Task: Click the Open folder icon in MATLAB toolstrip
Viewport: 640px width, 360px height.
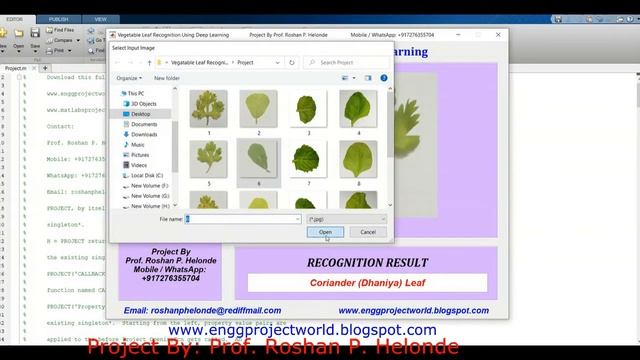Action: coord(19,33)
